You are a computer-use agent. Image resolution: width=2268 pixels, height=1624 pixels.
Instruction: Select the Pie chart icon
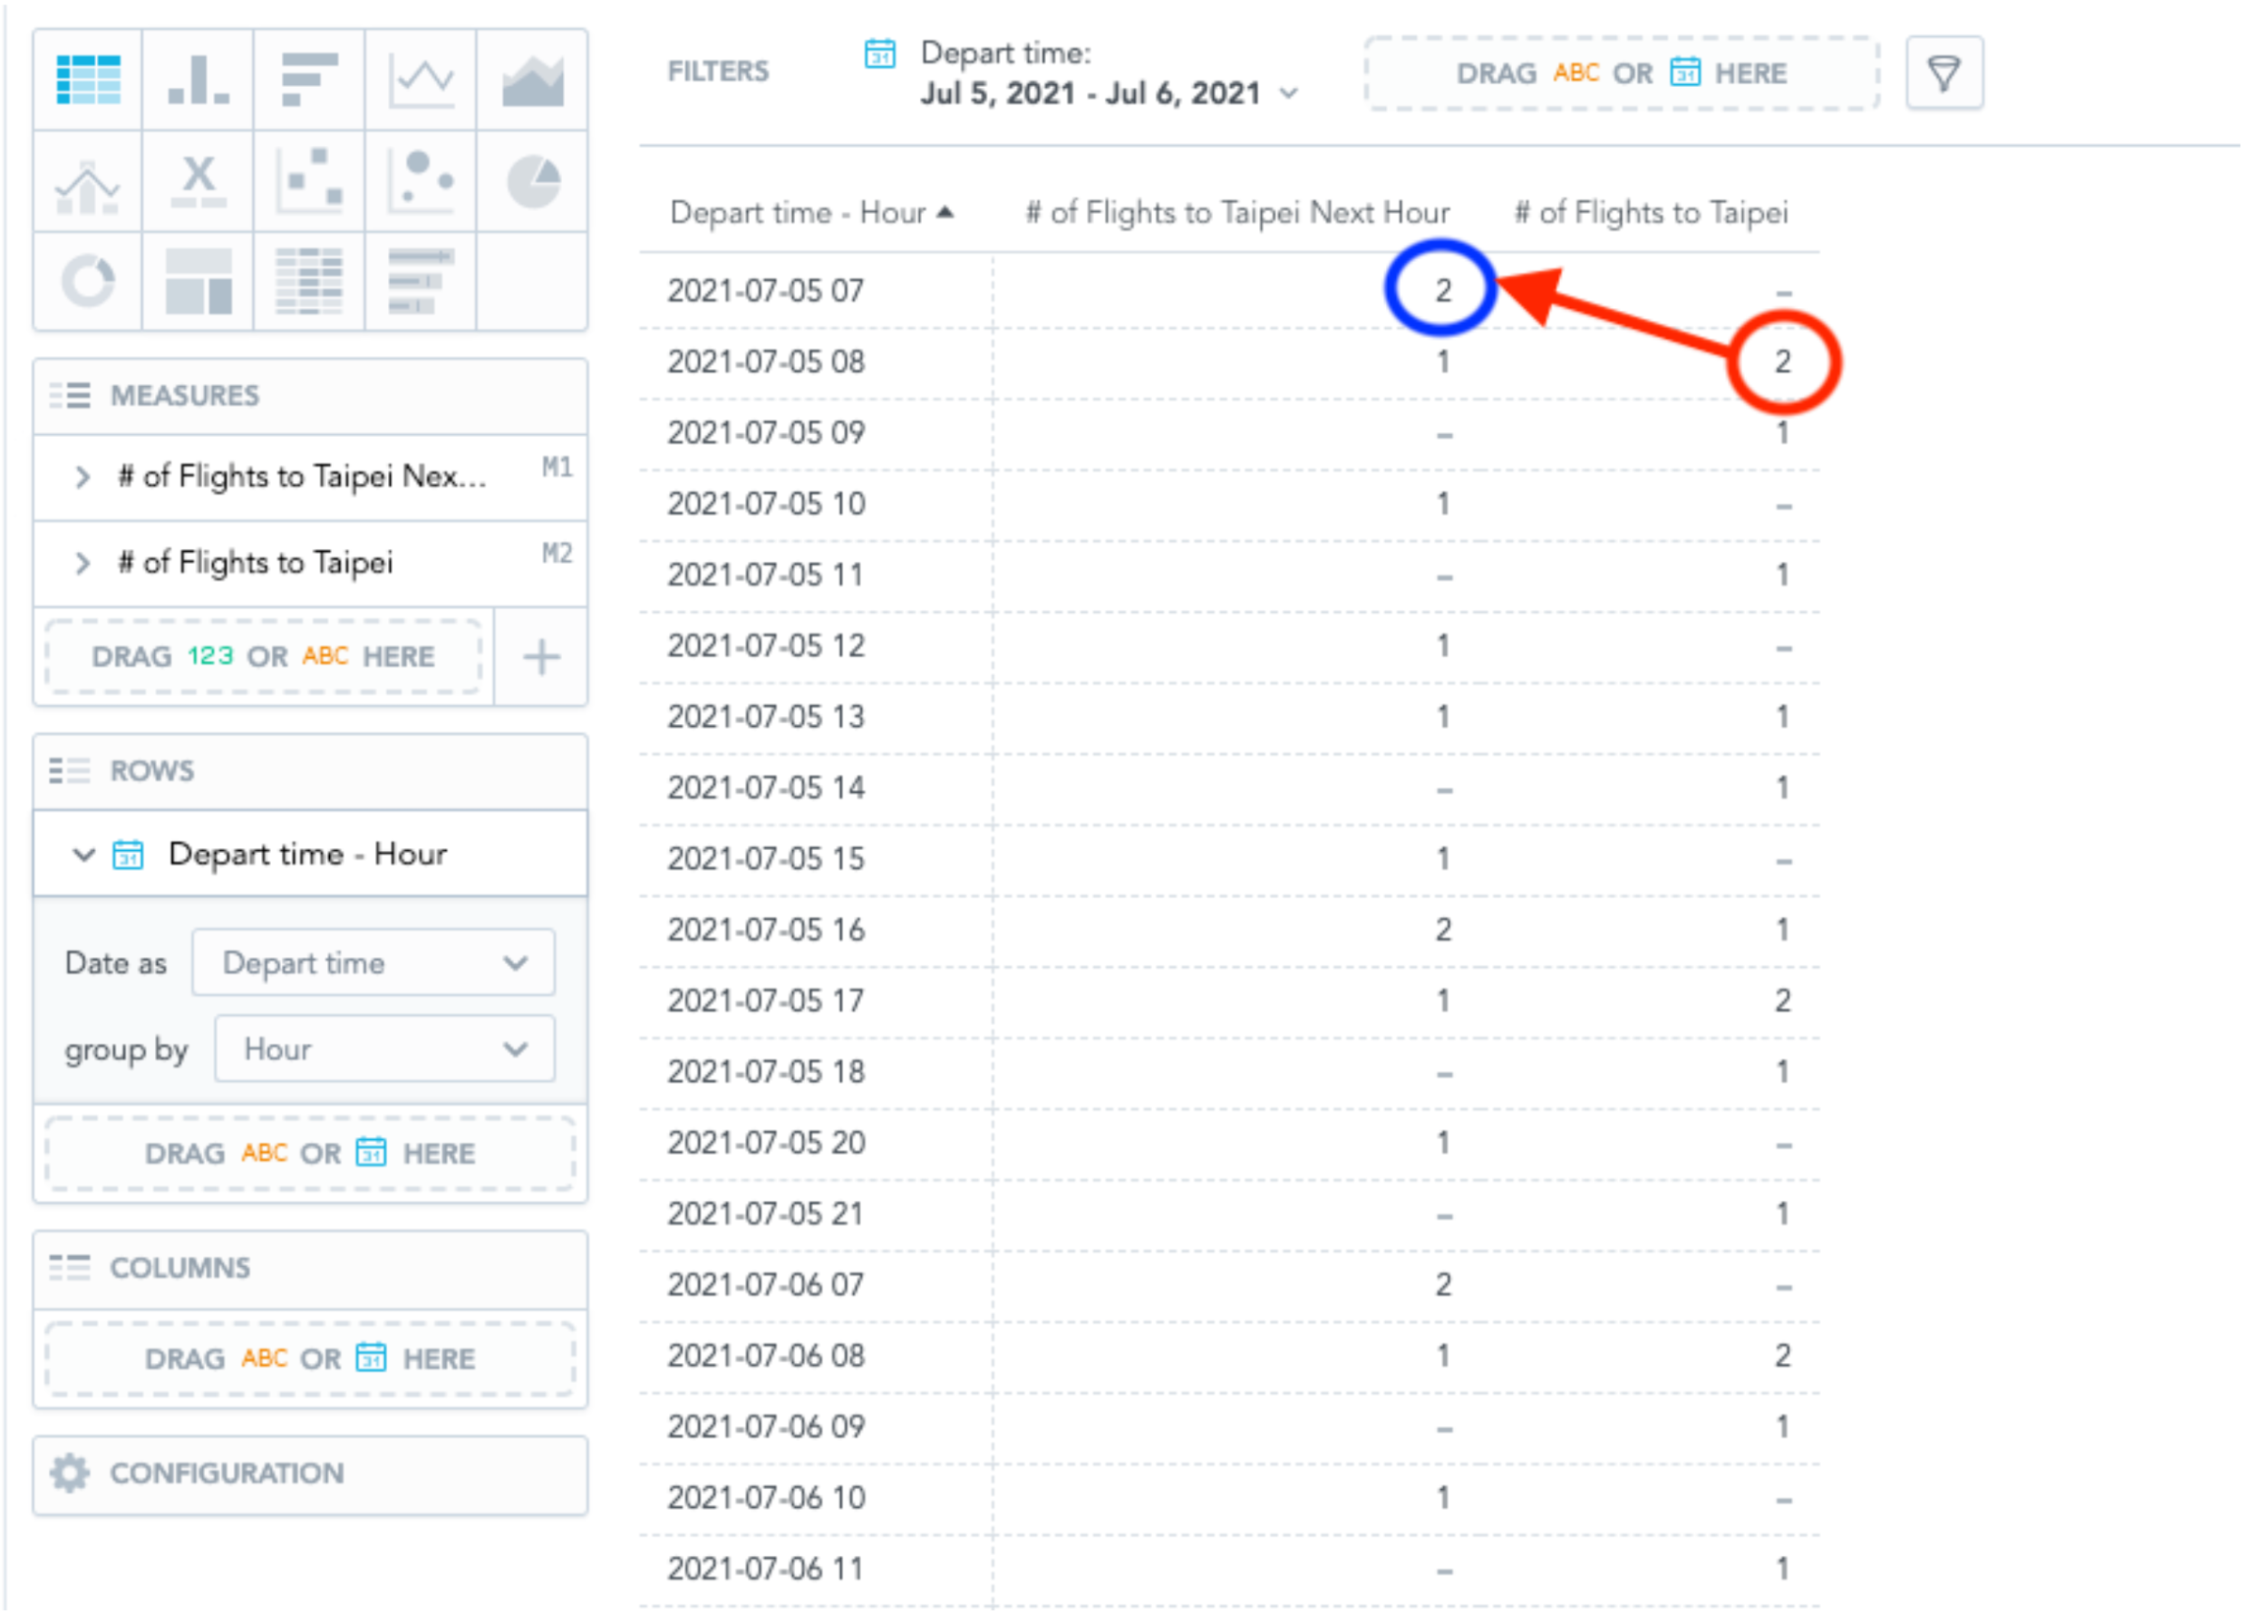[x=532, y=182]
